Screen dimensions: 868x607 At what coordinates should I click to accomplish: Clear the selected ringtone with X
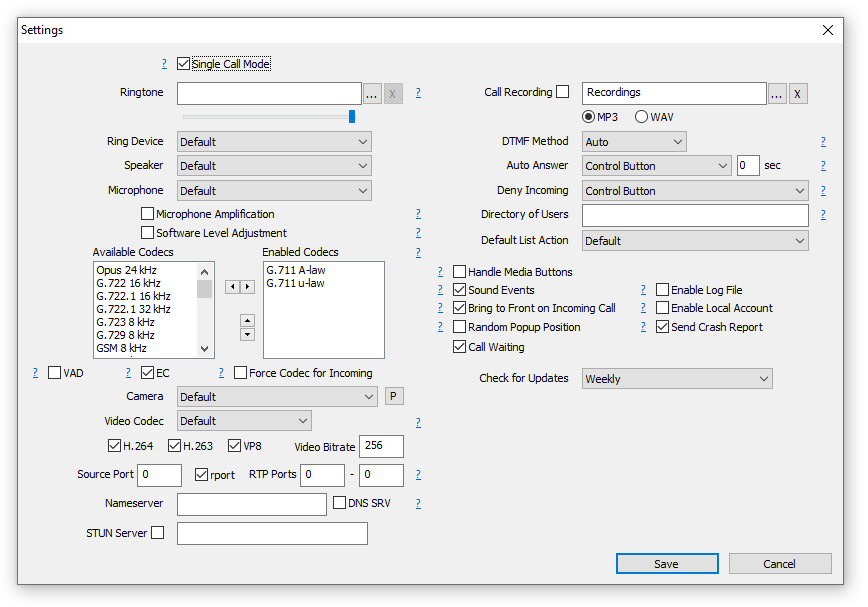coord(392,92)
